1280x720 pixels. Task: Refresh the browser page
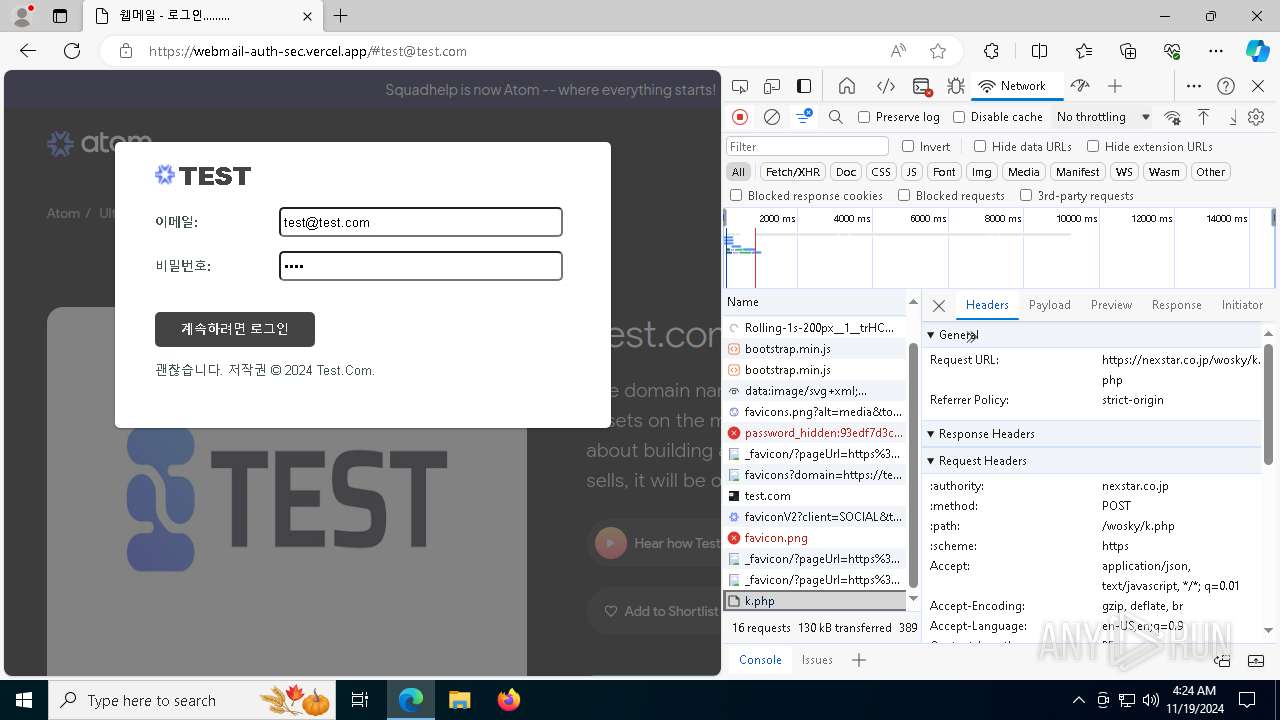click(x=72, y=51)
